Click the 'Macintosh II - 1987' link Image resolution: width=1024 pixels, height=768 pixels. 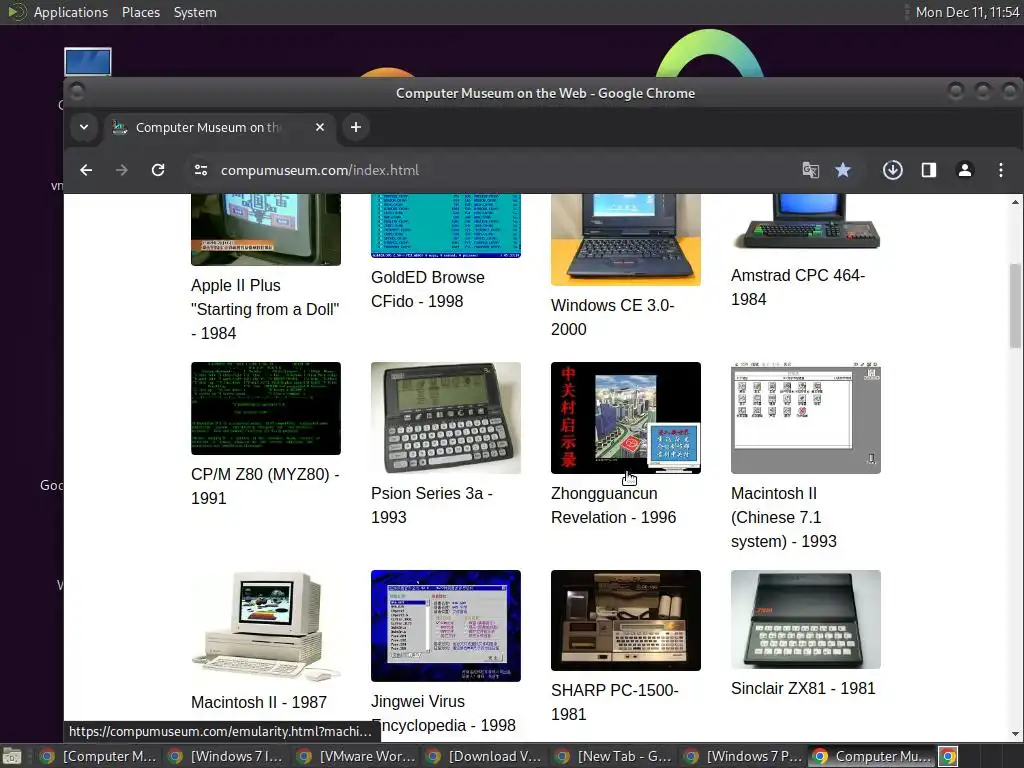[259, 702]
